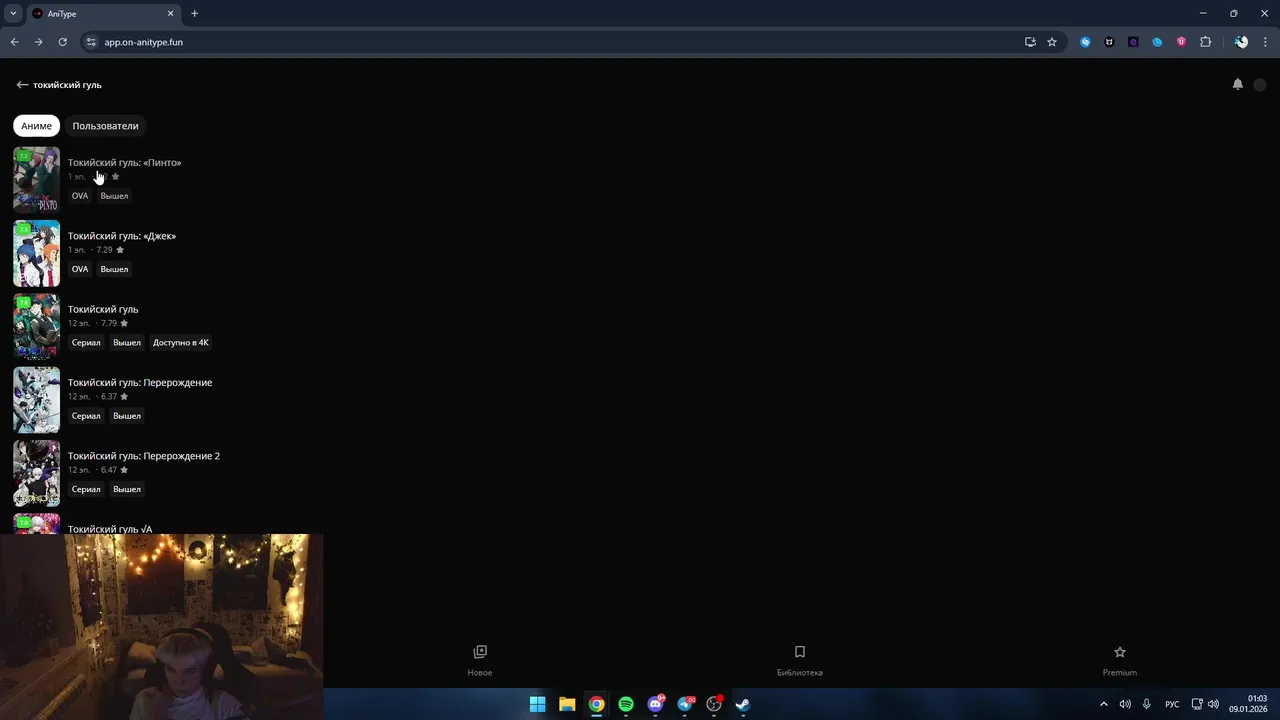
Task: Click the system tray microphone icon
Action: click(1146, 704)
